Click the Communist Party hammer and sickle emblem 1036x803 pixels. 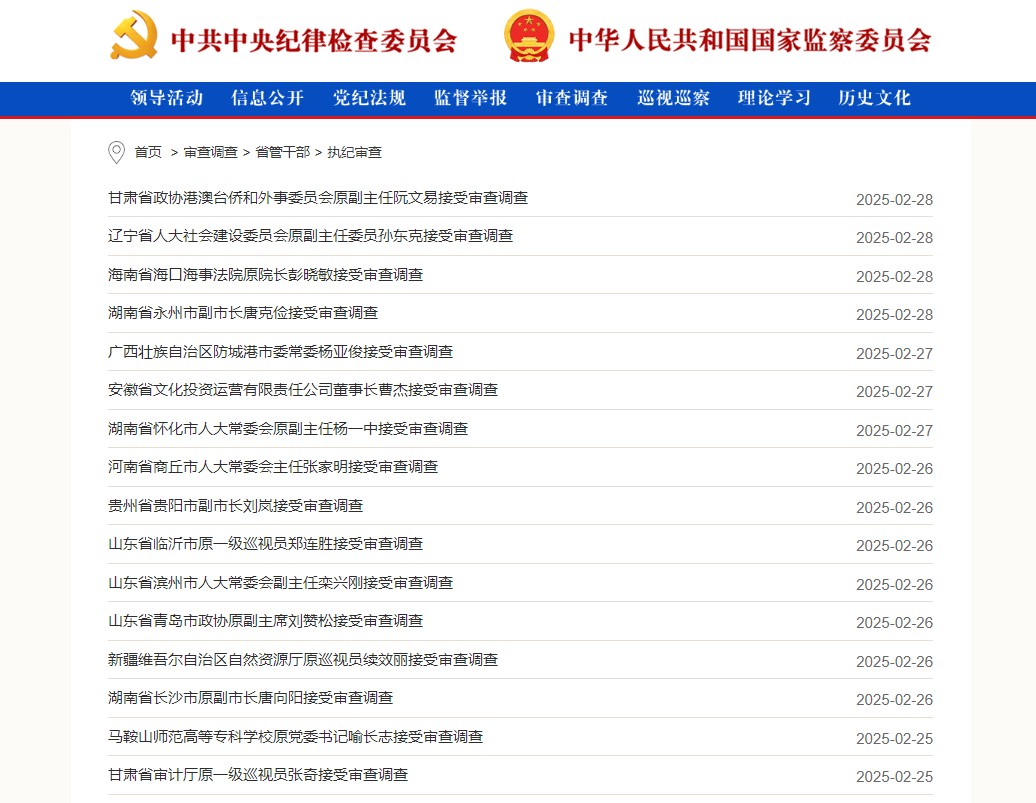click(x=134, y=36)
